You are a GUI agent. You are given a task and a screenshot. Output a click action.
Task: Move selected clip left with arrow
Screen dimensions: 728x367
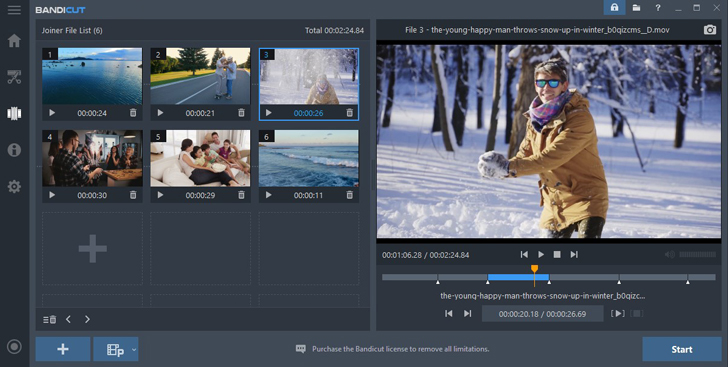pos(68,320)
